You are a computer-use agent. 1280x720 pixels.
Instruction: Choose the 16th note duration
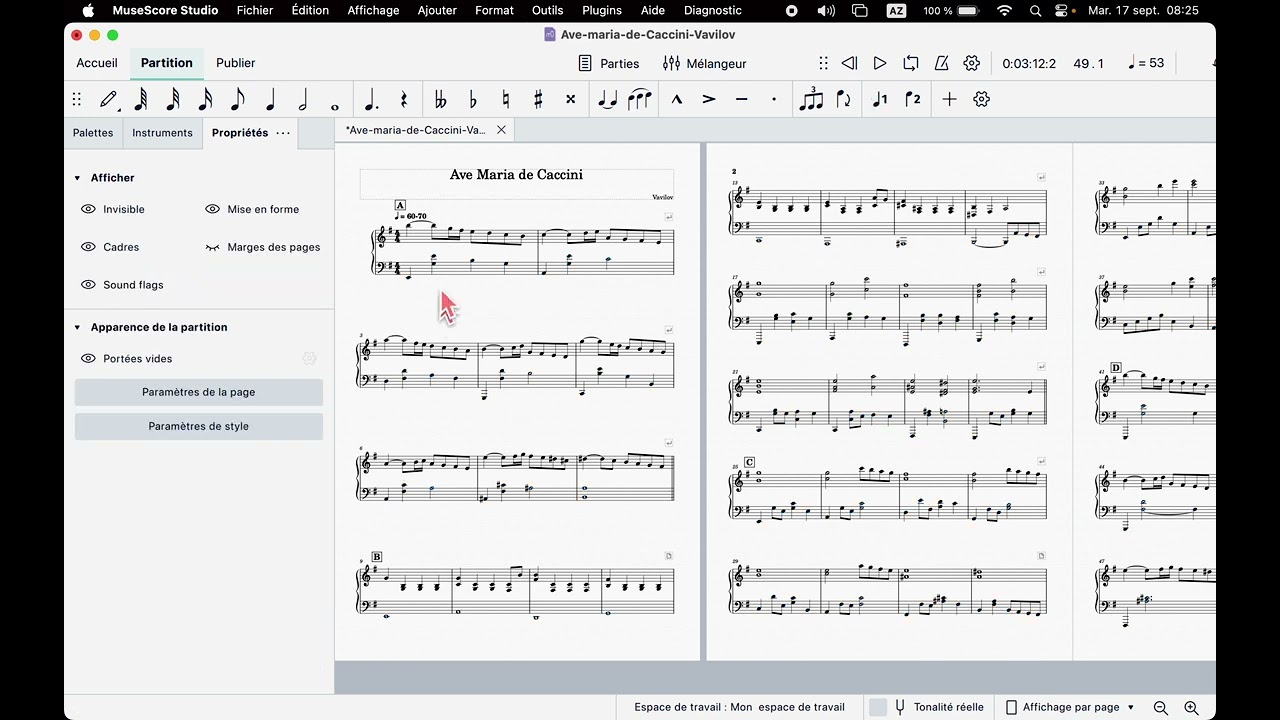205,99
